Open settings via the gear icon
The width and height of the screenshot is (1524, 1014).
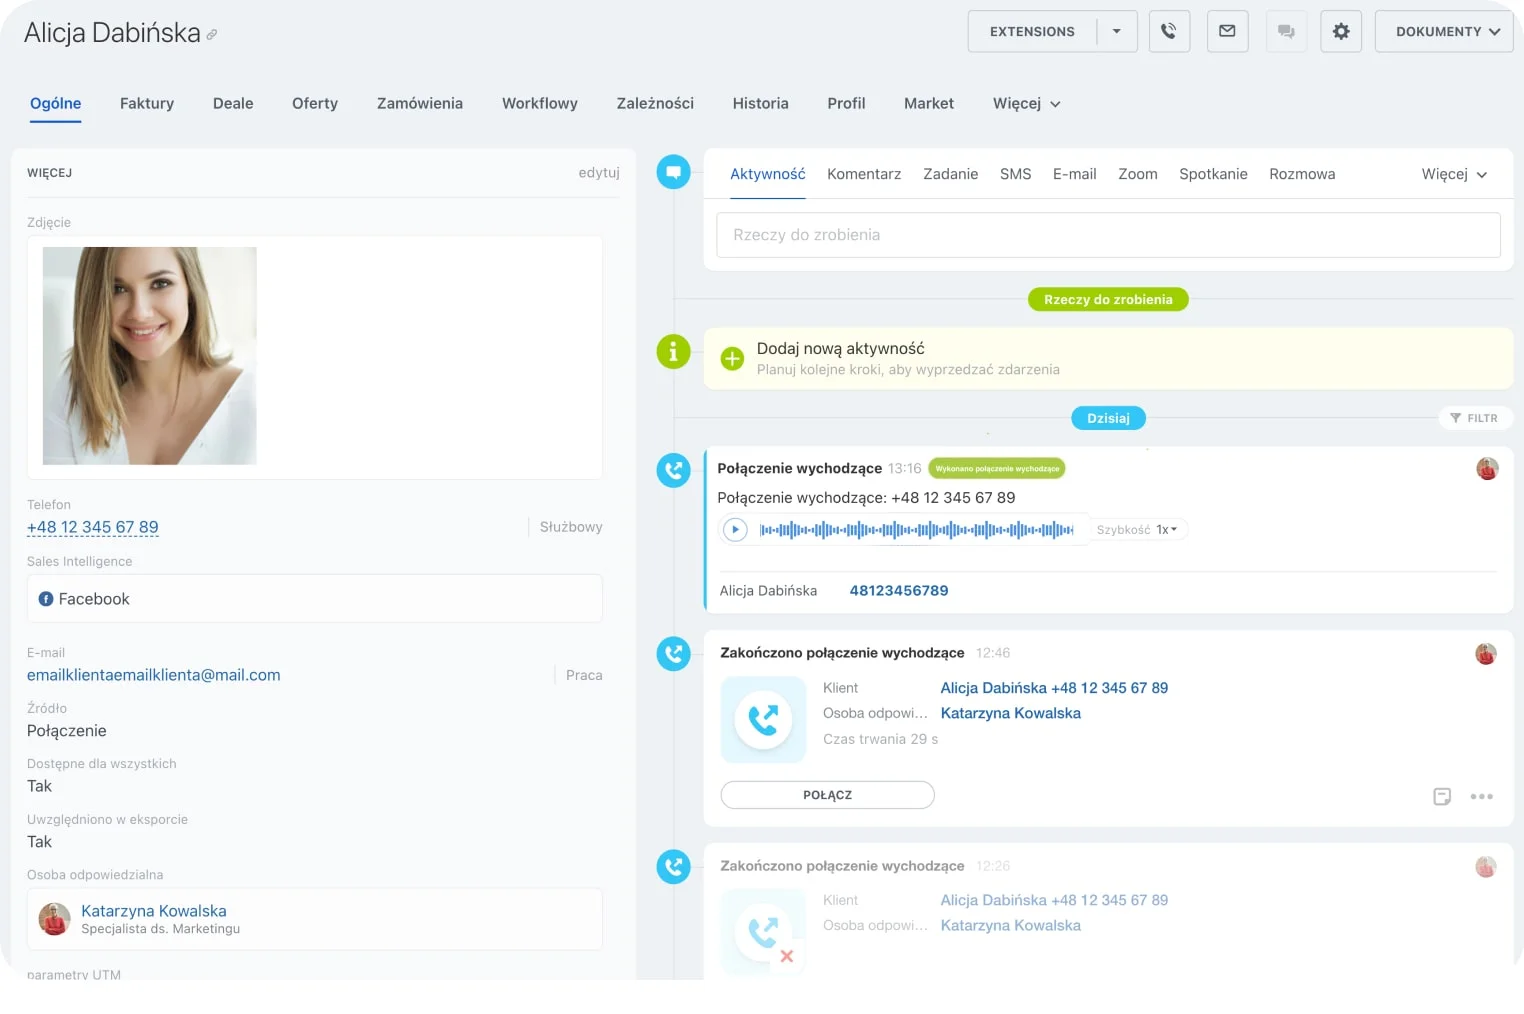click(1341, 31)
